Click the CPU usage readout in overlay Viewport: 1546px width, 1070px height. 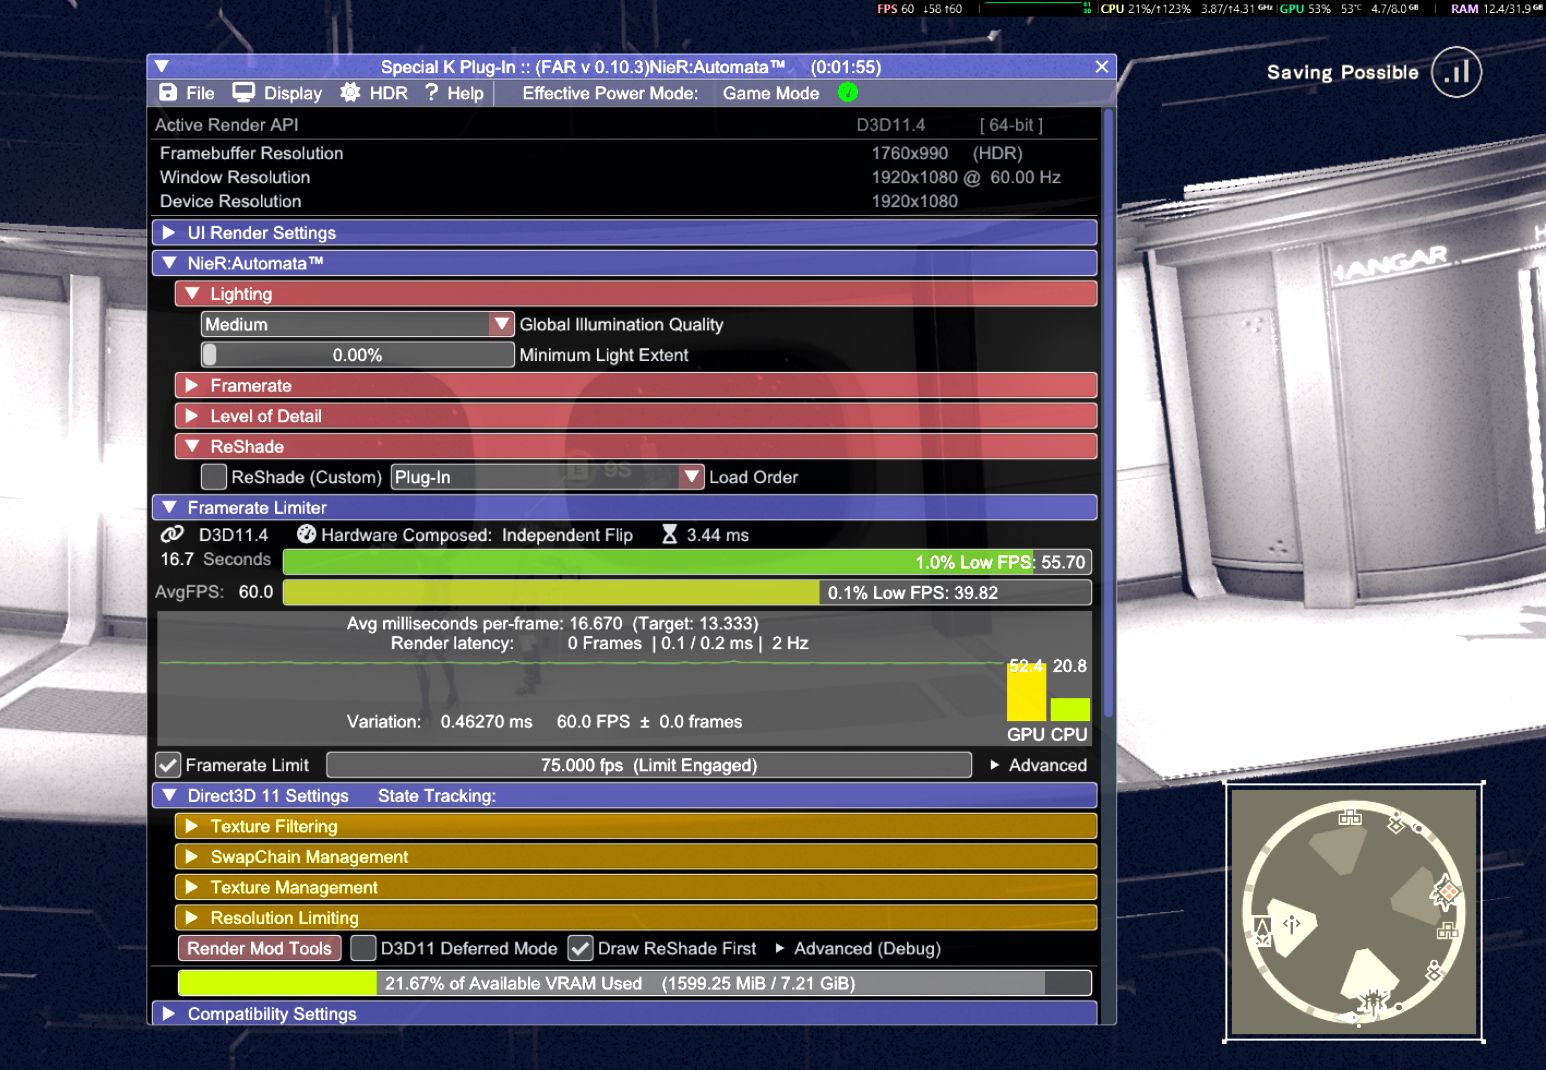point(1146,9)
